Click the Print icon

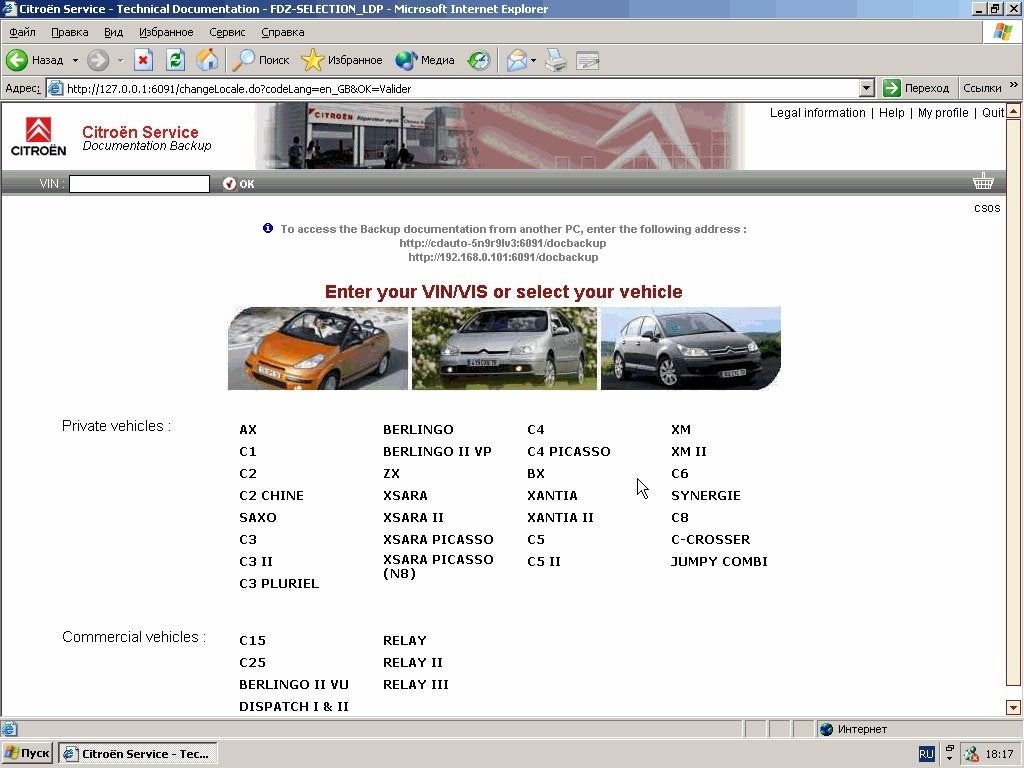pyautogui.click(x=556, y=61)
